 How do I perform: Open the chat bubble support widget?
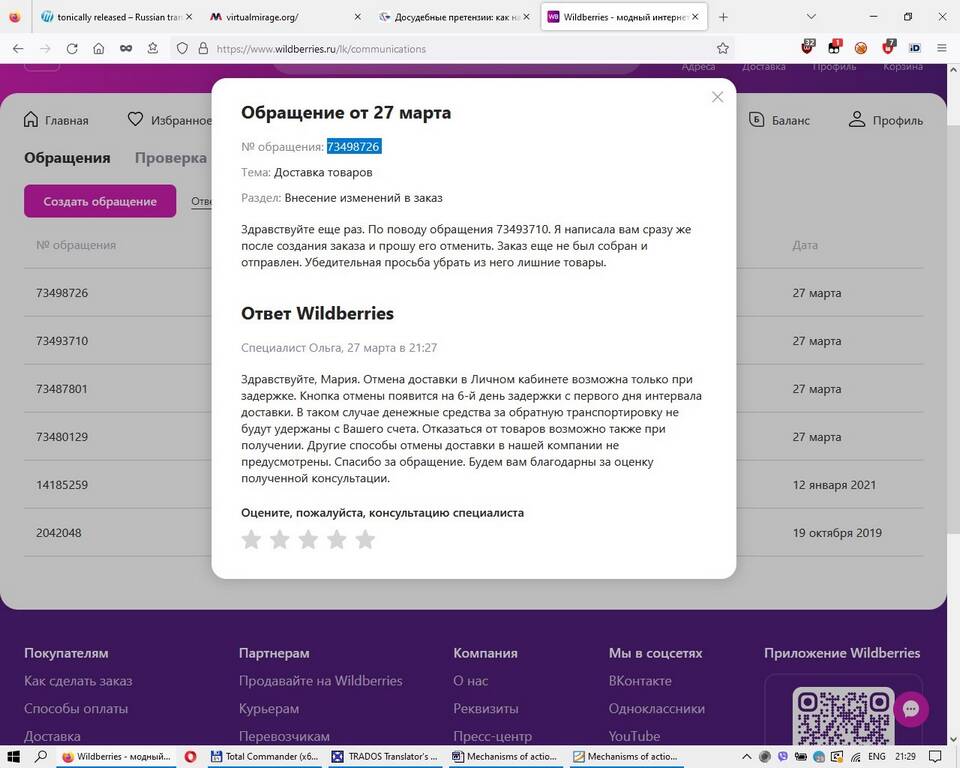click(x=911, y=709)
